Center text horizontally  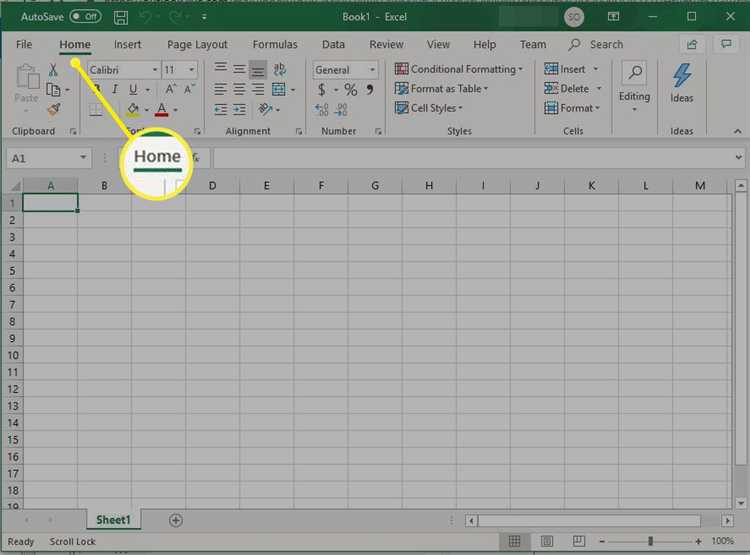coord(239,89)
